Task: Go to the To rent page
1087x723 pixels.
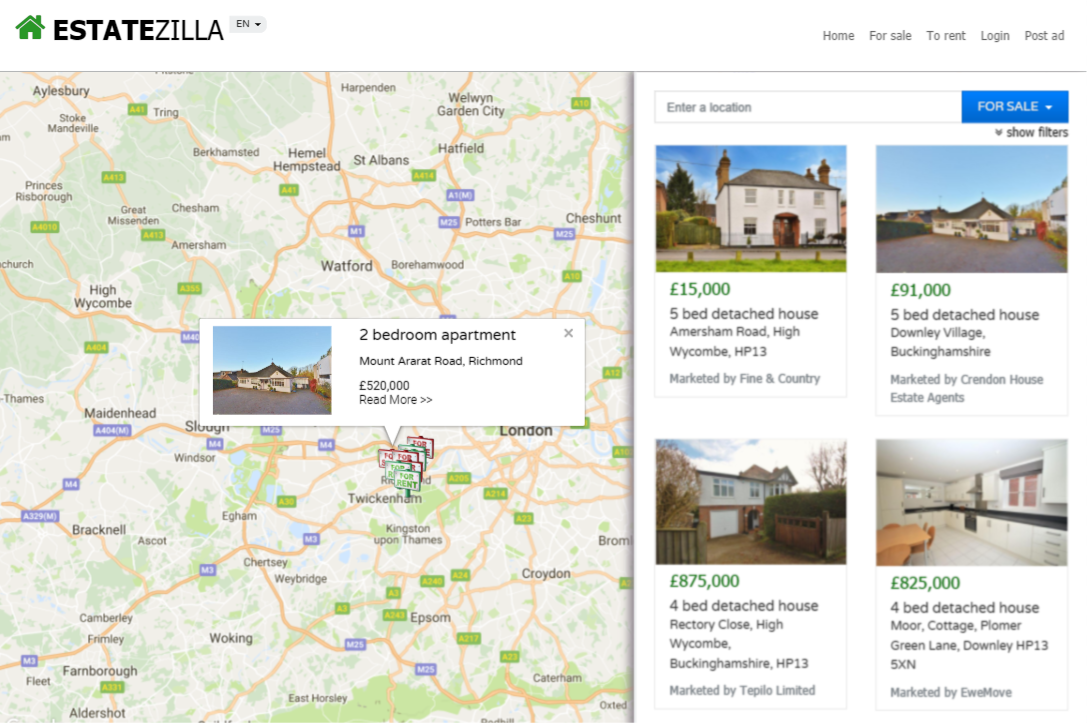Action: (x=946, y=35)
